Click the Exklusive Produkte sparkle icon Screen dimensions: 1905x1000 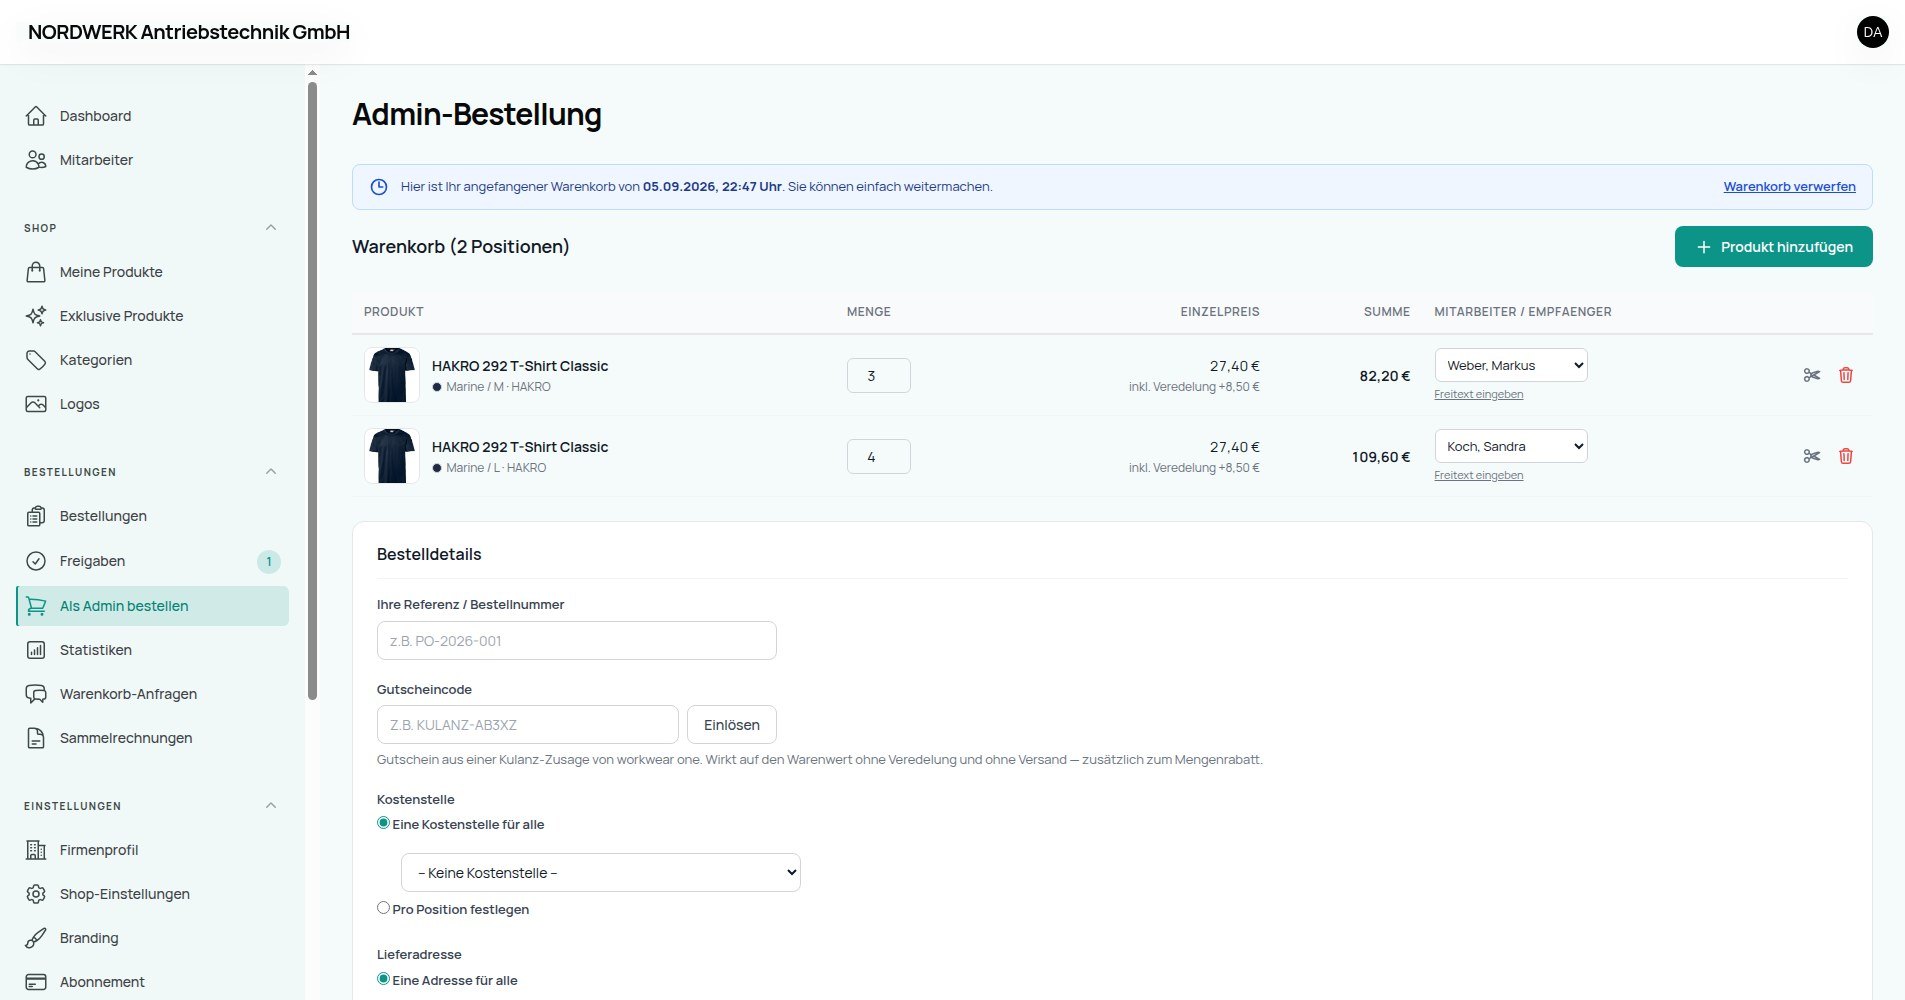[36, 316]
